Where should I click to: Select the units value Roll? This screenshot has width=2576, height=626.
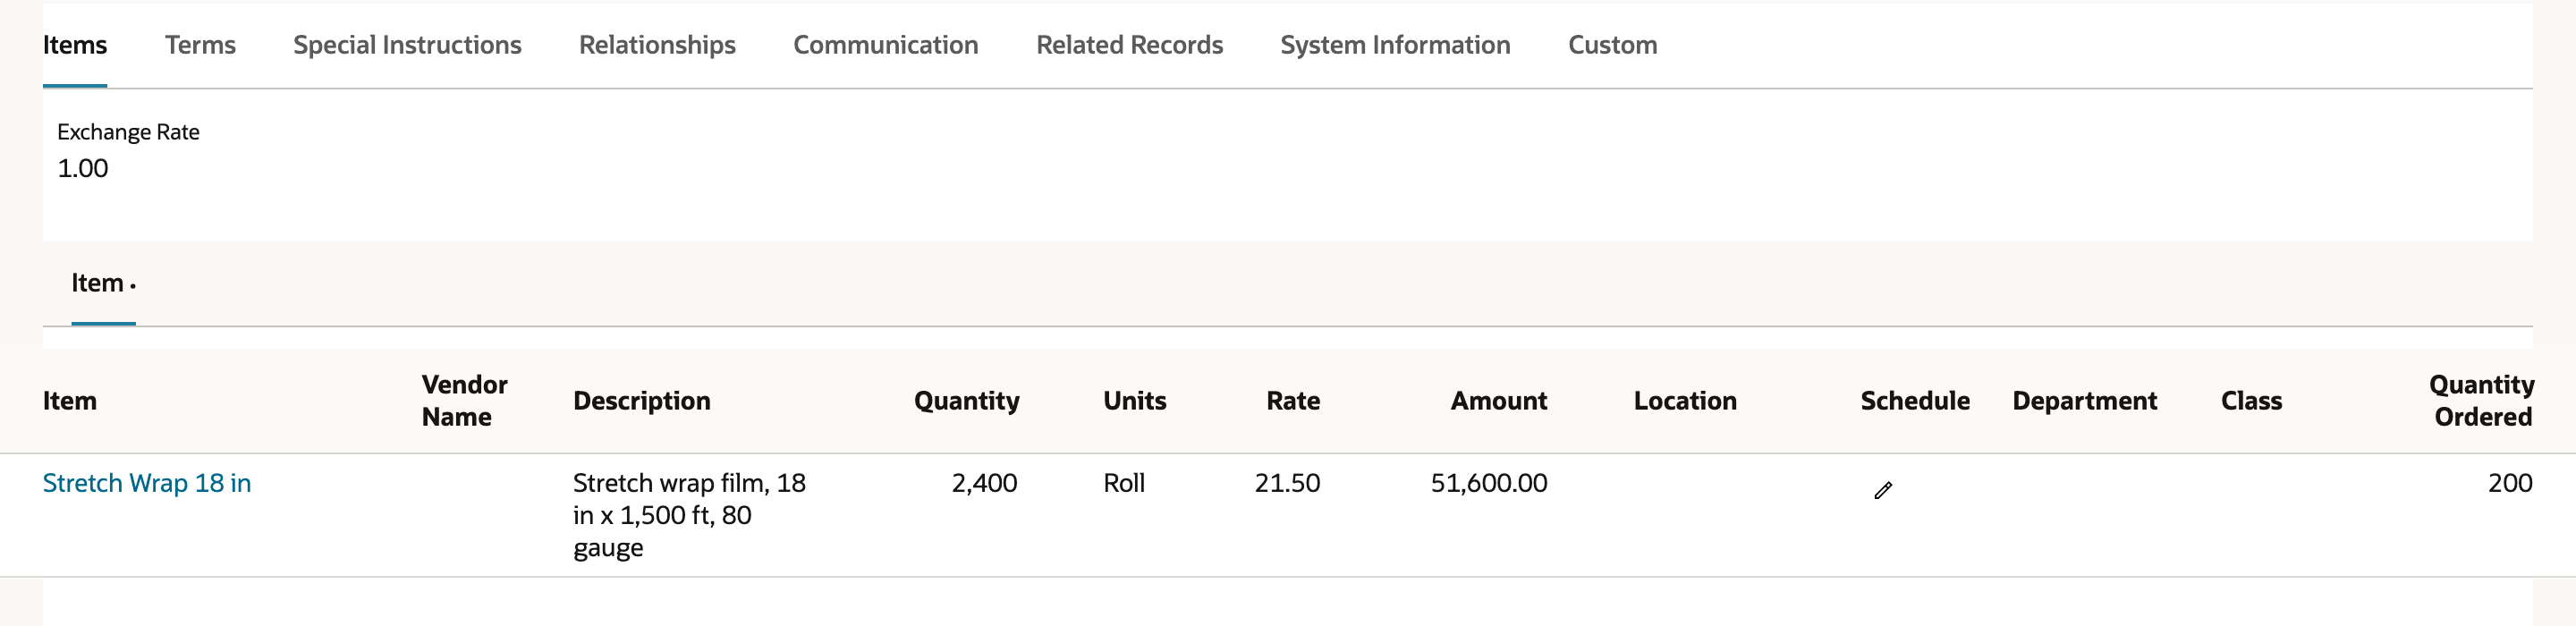[x=1124, y=483]
